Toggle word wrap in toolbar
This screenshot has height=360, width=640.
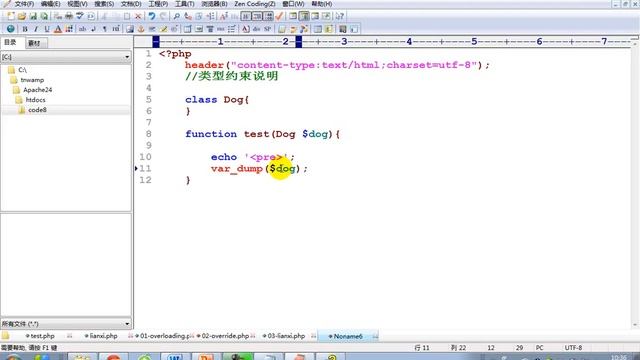(x=246, y=16)
